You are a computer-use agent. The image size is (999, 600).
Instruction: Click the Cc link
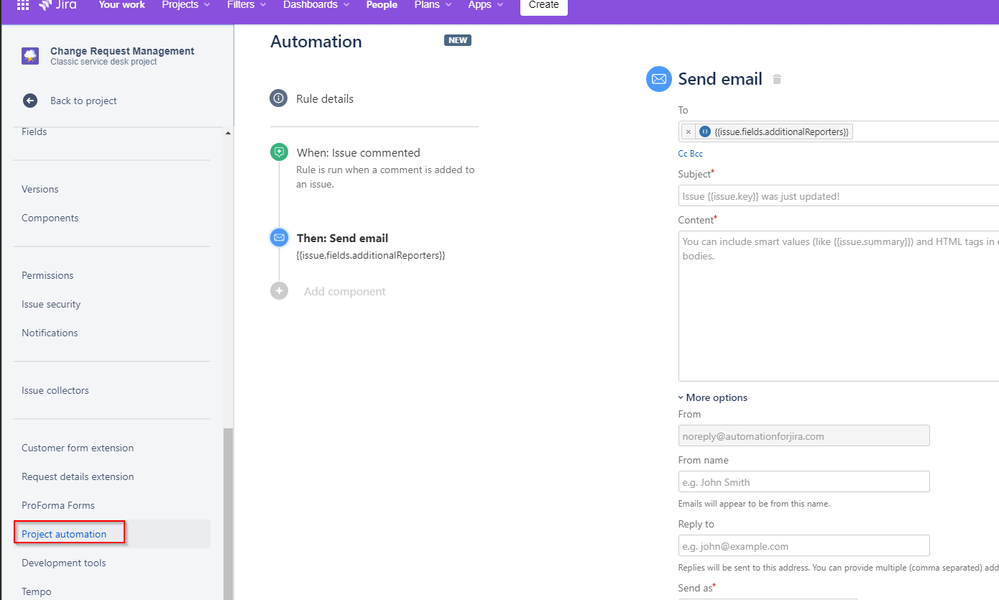click(x=682, y=154)
